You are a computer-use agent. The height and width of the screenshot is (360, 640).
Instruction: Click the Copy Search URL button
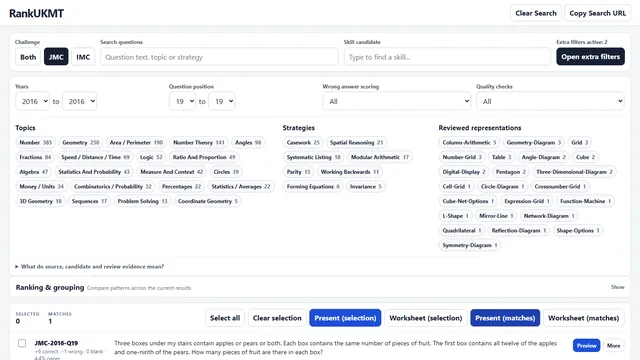(x=597, y=13)
